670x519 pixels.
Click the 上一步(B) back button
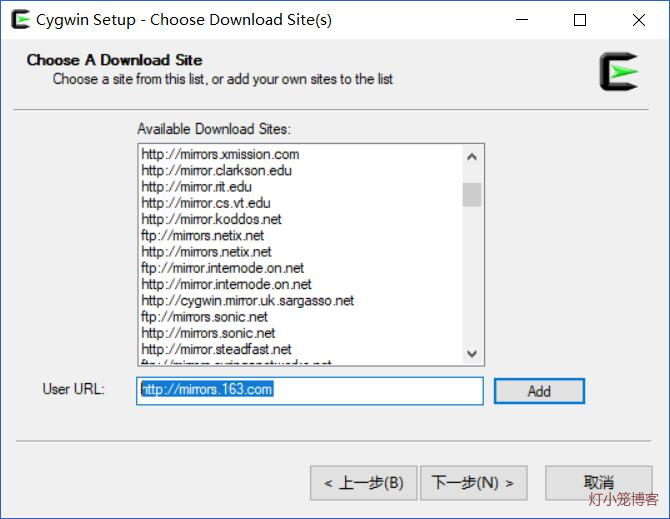point(364,483)
